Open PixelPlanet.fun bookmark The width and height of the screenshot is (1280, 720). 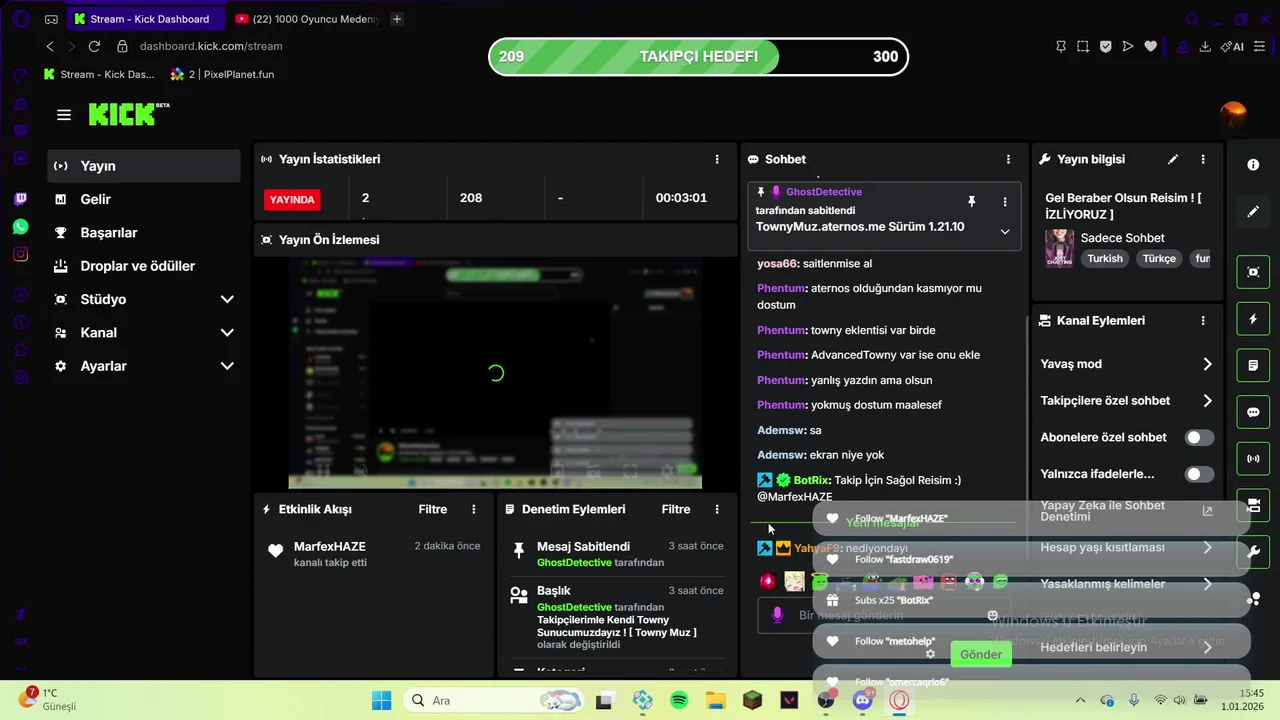click(x=222, y=74)
